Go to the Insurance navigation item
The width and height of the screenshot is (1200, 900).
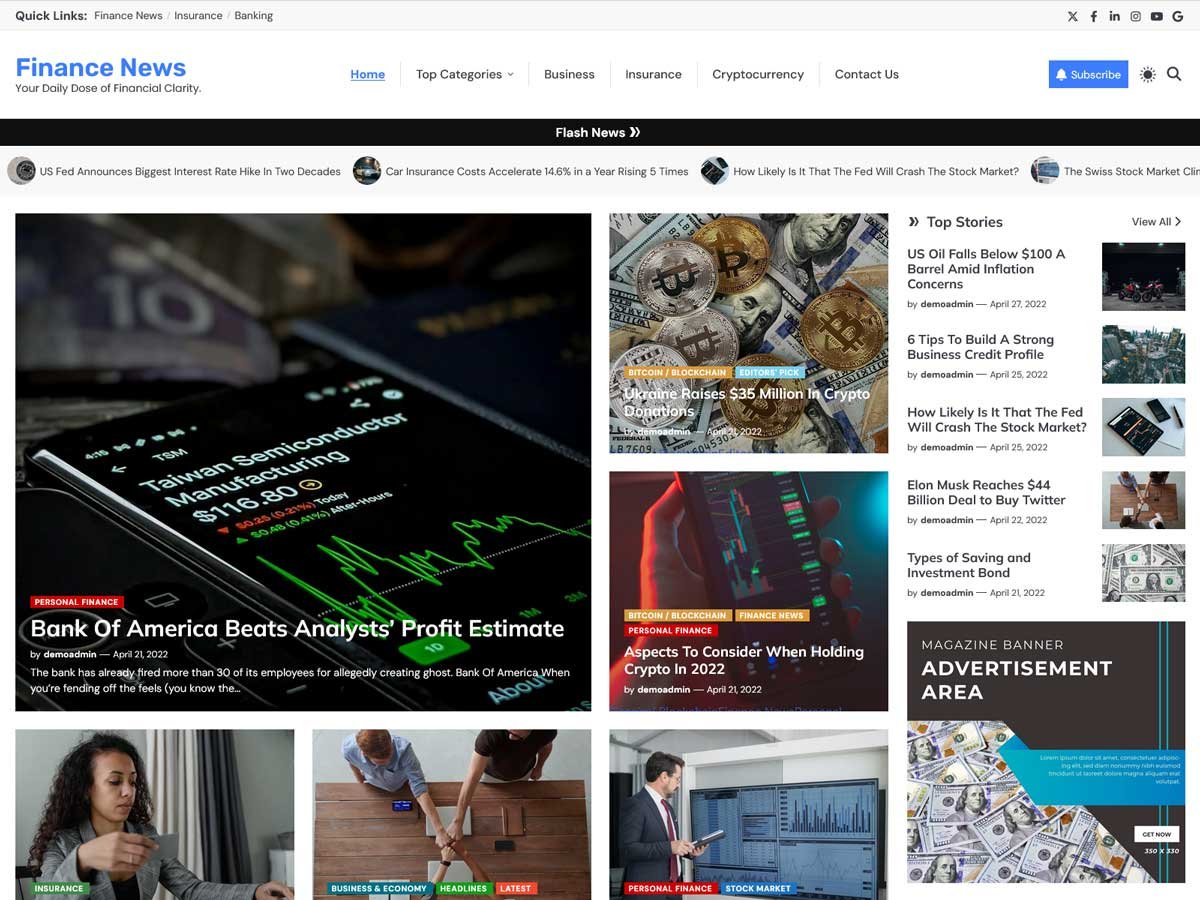coord(653,74)
